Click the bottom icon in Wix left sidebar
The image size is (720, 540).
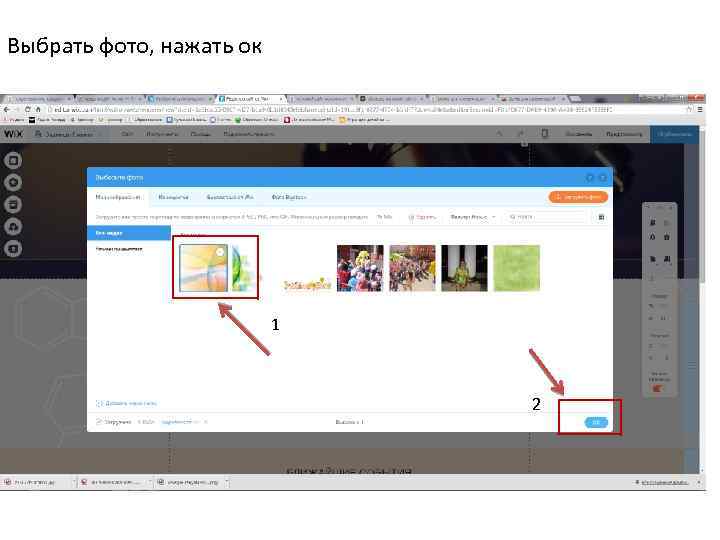(13, 248)
